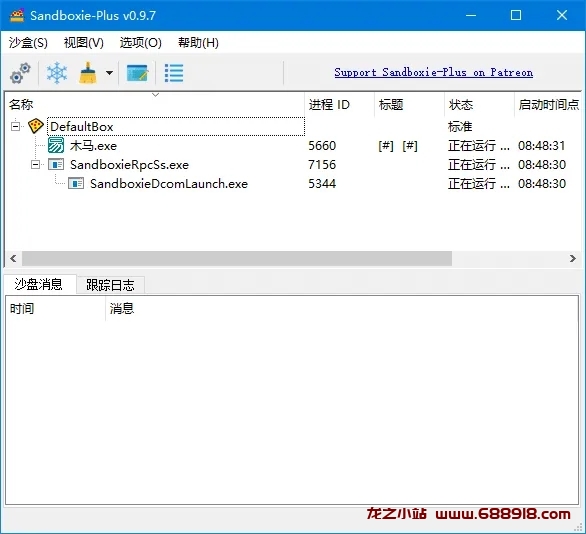Viewport: 586px width, 534px height.
Task: Click 正在运行 status of 木马.exe
Action: pos(479,145)
